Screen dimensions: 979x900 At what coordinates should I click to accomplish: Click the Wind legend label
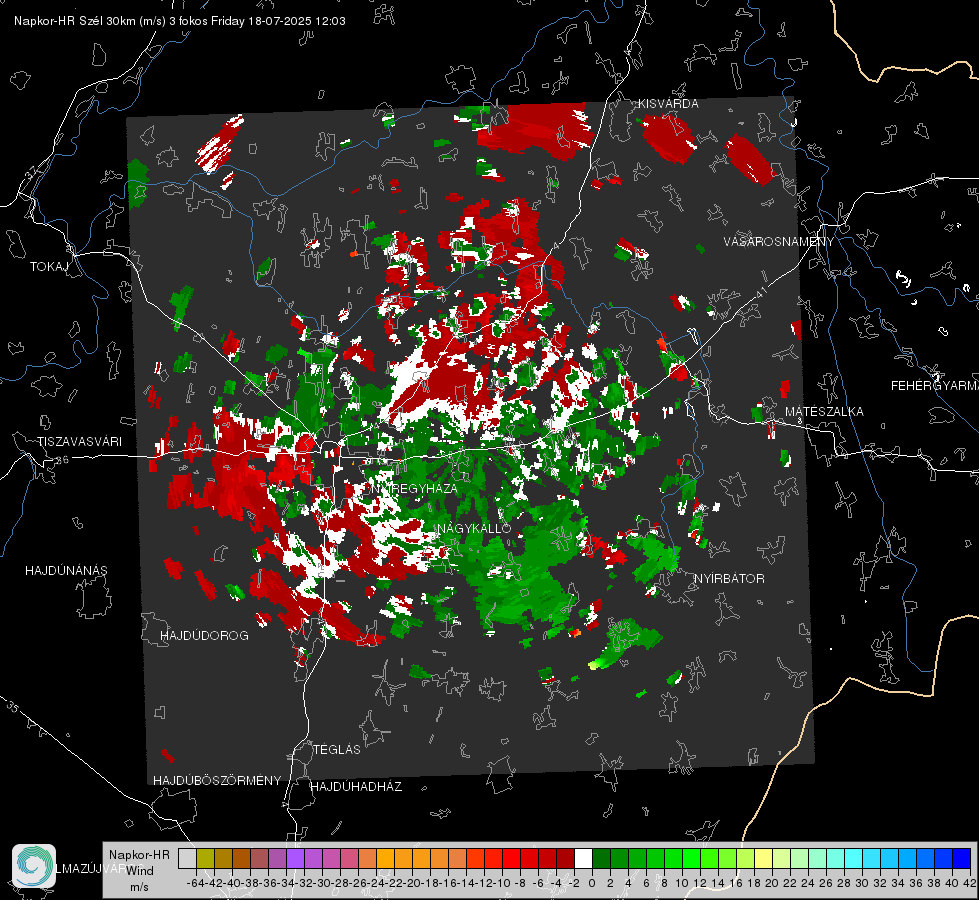click(140, 871)
